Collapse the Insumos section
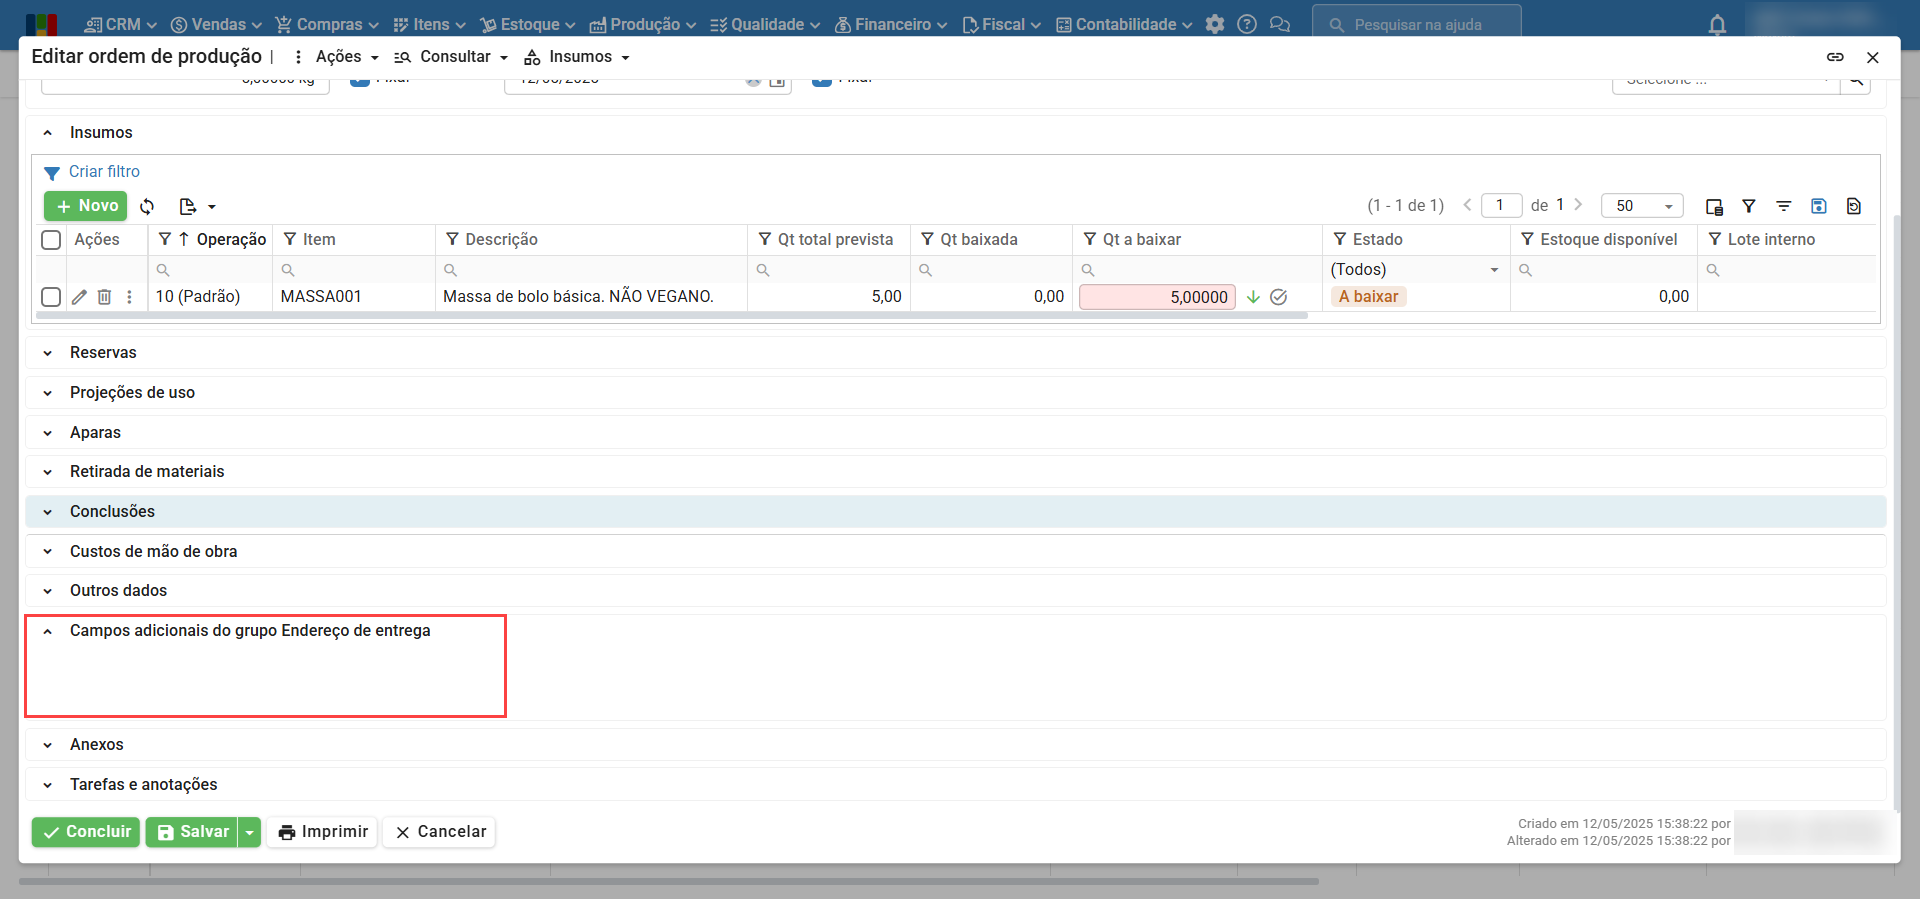Screen dimensions: 1920x899 point(47,133)
